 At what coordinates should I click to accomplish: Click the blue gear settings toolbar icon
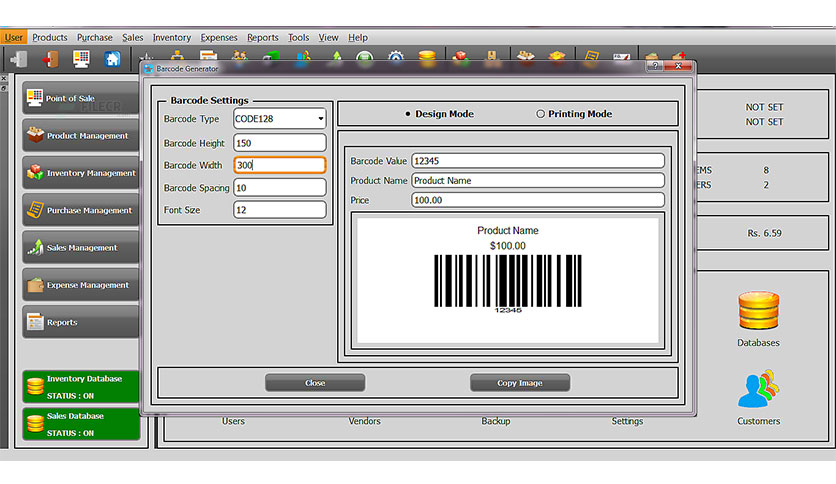click(396, 57)
